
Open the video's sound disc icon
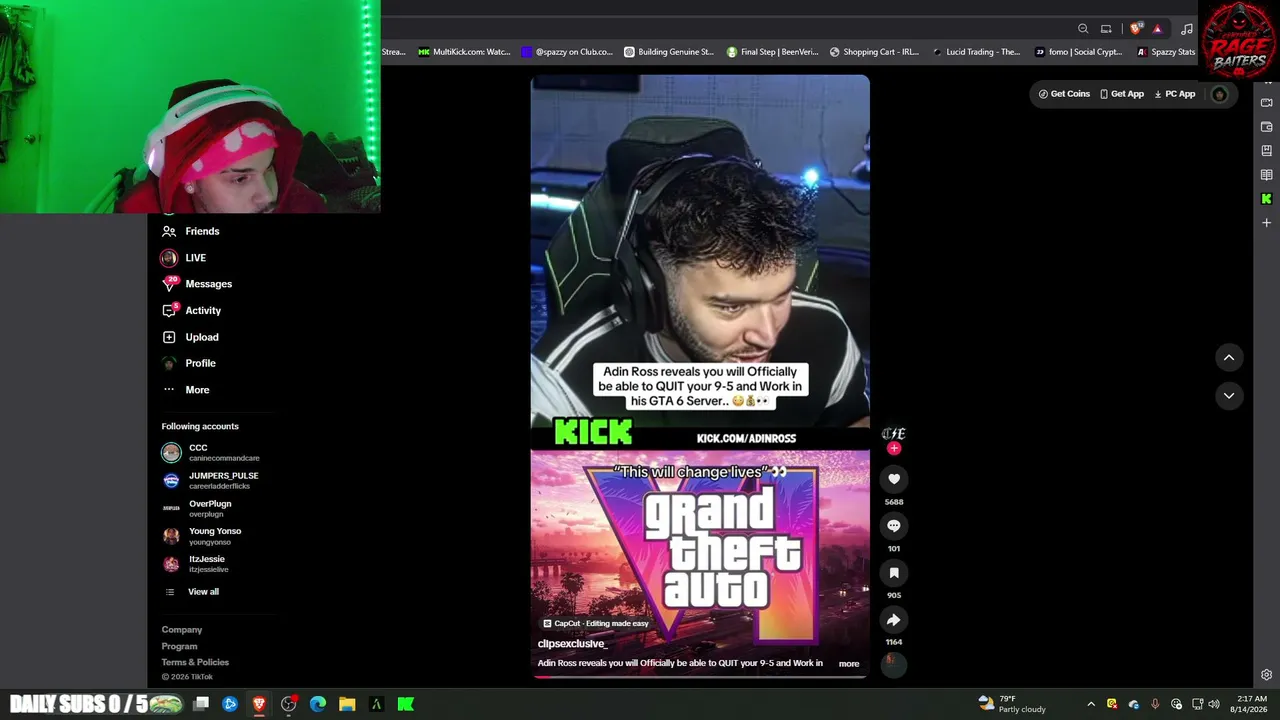(x=894, y=663)
